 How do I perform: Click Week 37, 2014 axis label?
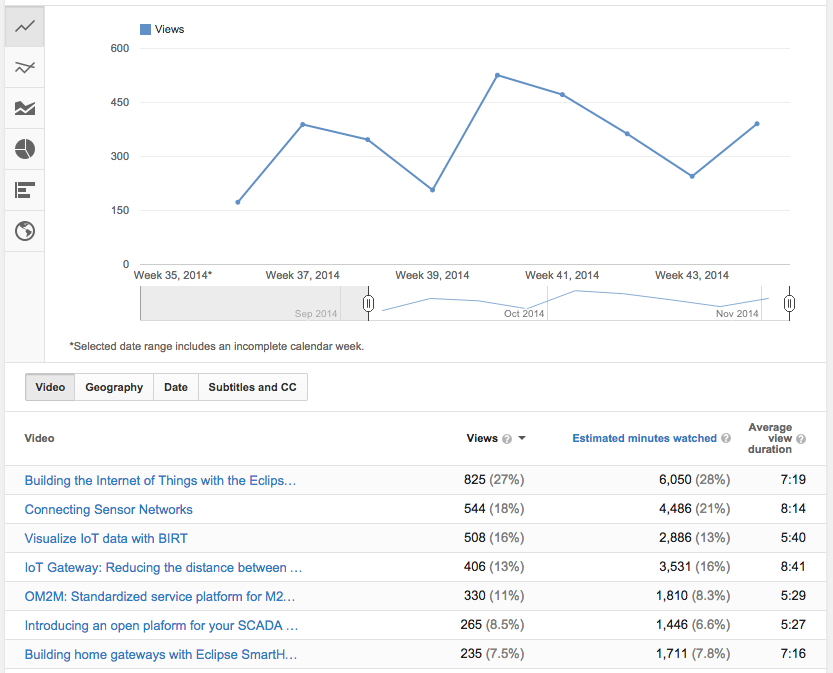point(302,275)
